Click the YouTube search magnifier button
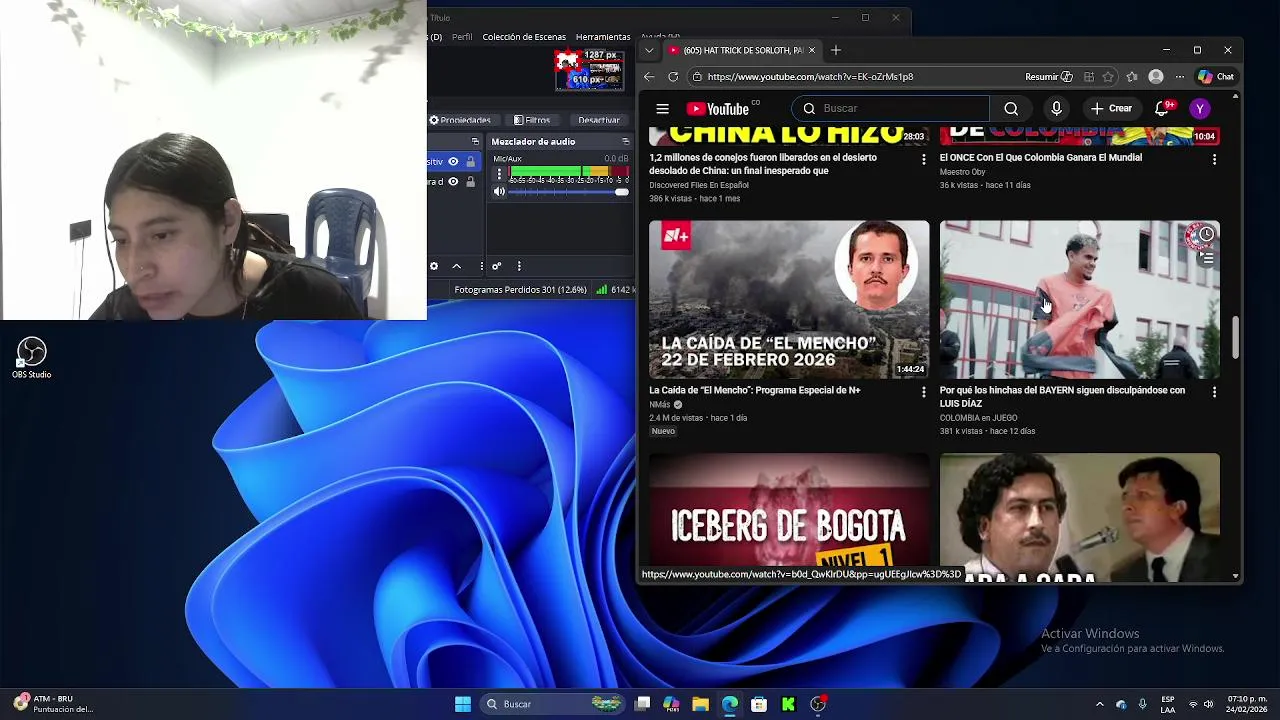Screen dimensions: 1280x720 pyautogui.click(x=1011, y=108)
